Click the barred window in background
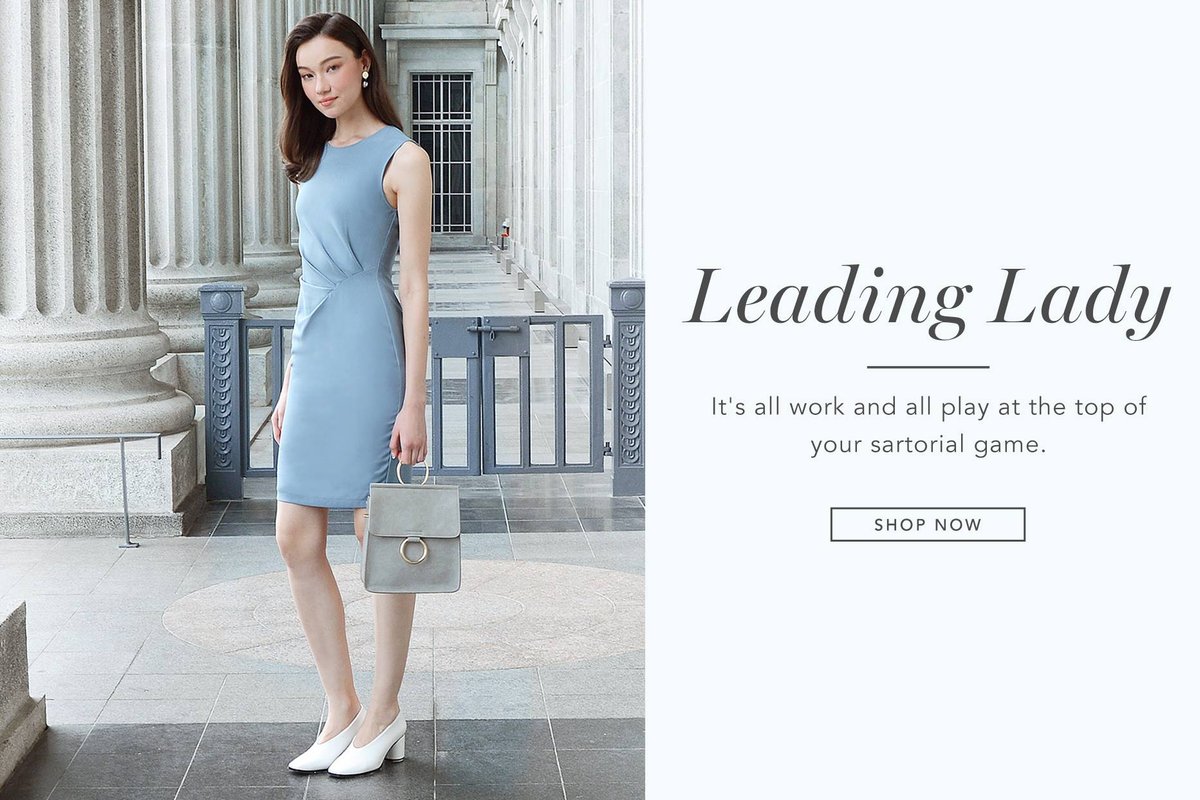Image resolution: width=1200 pixels, height=800 pixels. point(441,152)
